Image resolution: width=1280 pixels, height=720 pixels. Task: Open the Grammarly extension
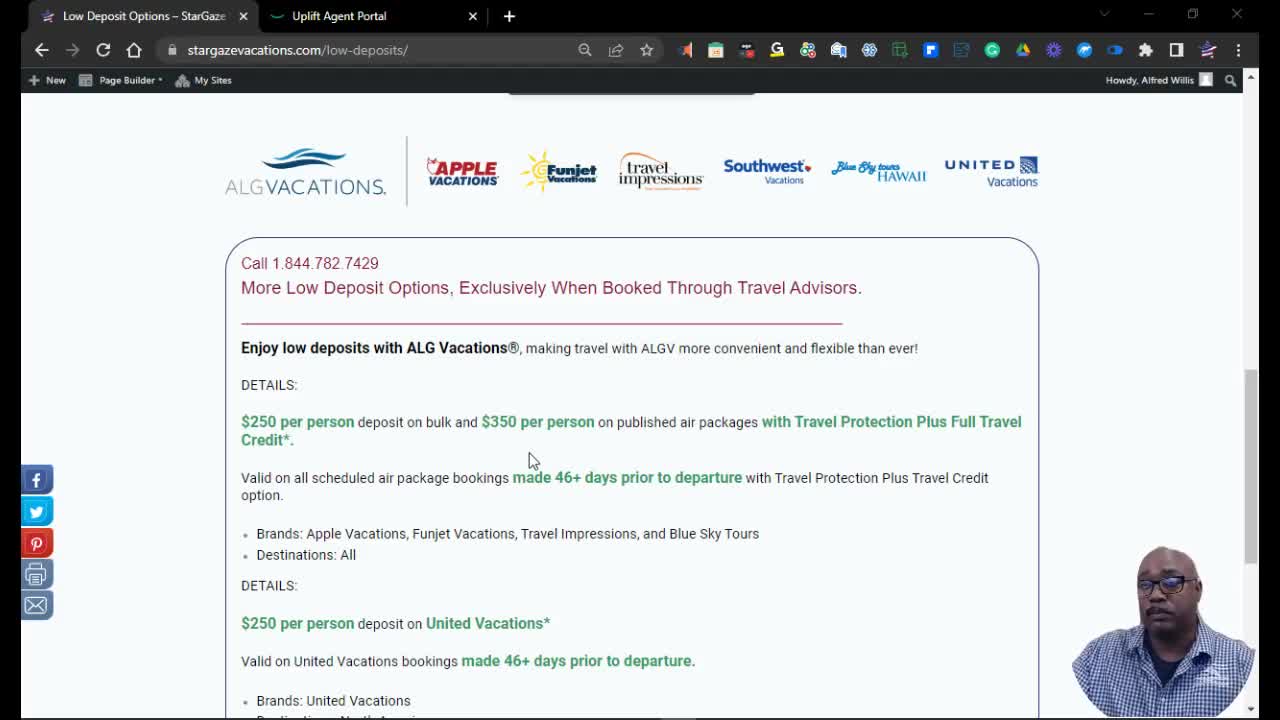[x=992, y=50]
